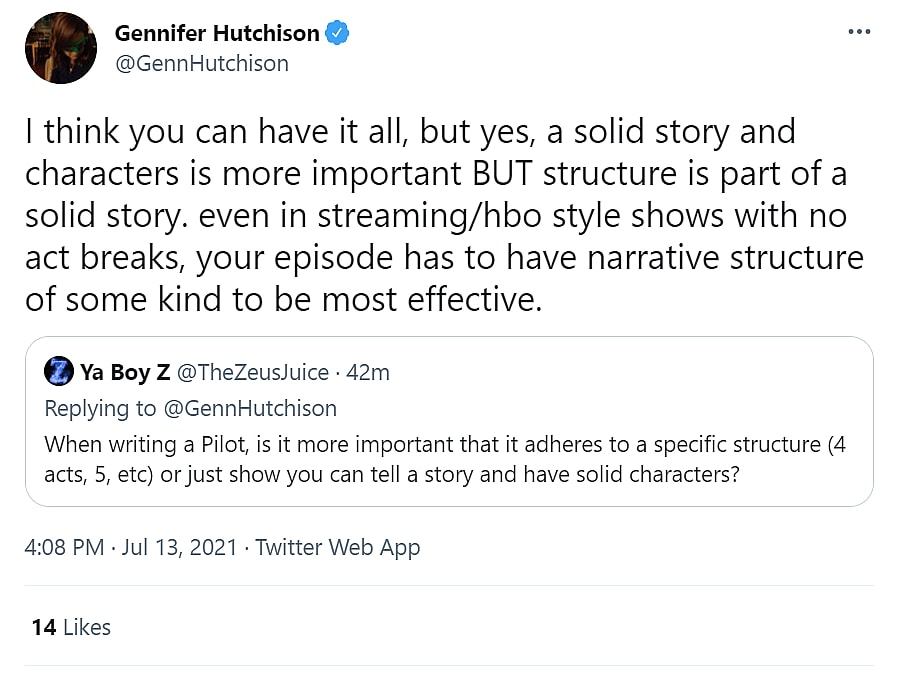Open the Gennifer Hutchison display name link
Viewport: 898px width, 674px height.
pyautogui.click(x=217, y=33)
